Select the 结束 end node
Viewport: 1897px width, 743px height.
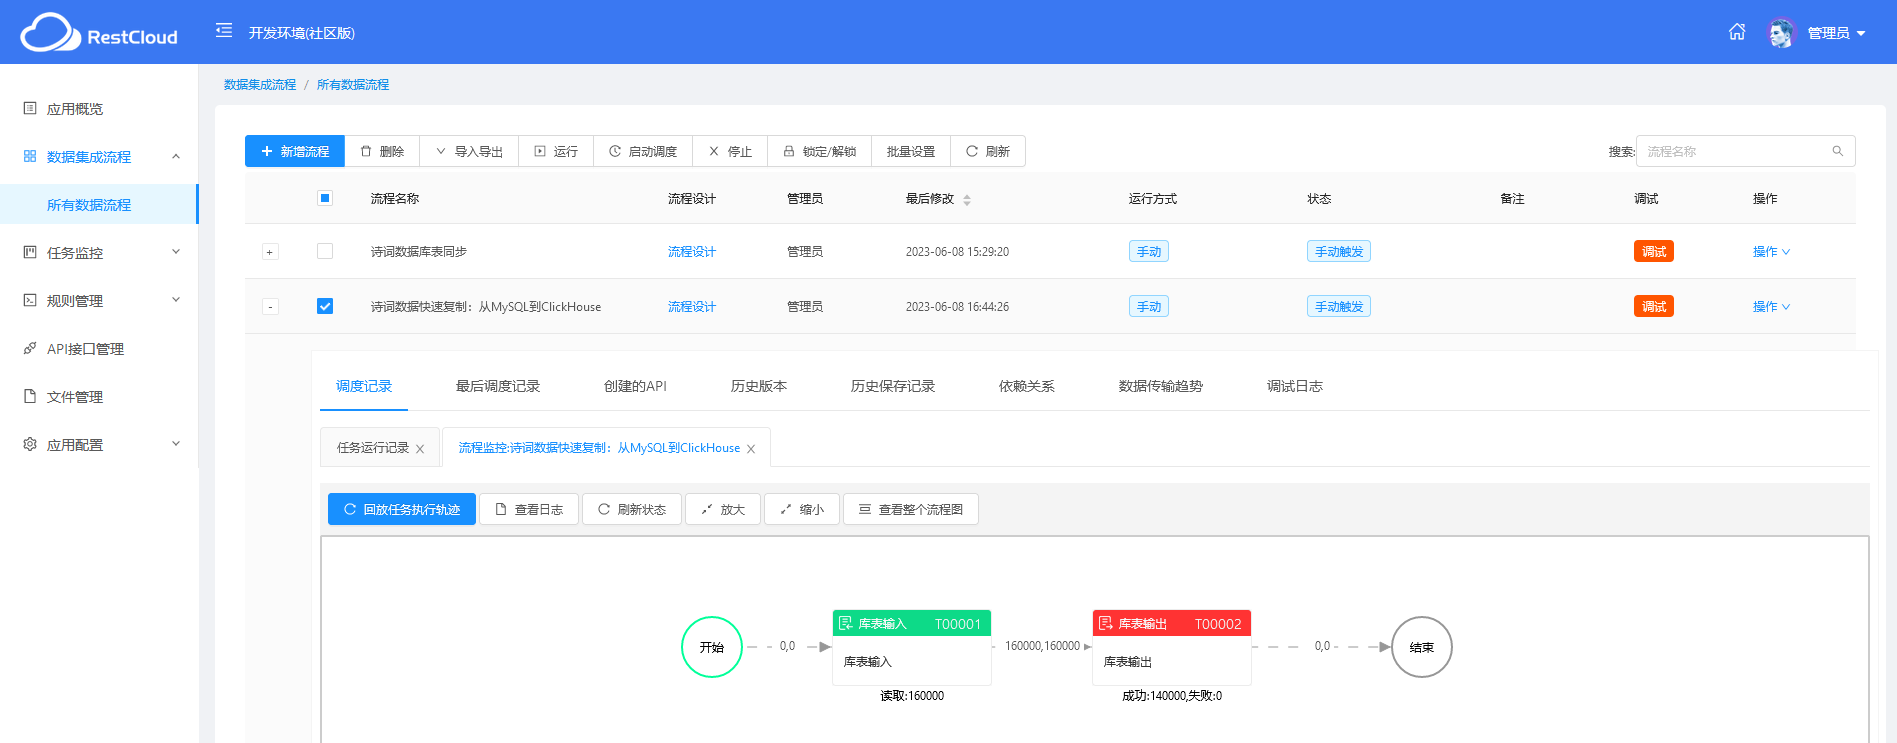coord(1422,647)
